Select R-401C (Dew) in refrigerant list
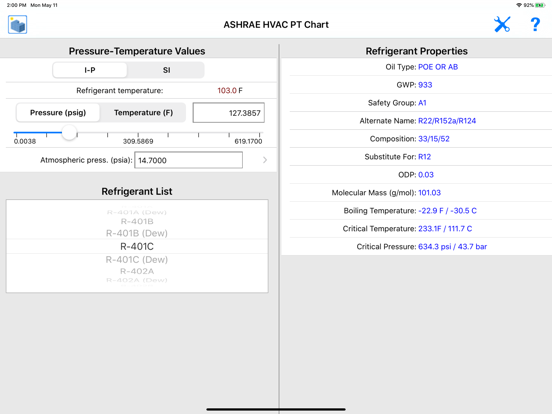This screenshot has width=552, height=414. [x=137, y=260]
